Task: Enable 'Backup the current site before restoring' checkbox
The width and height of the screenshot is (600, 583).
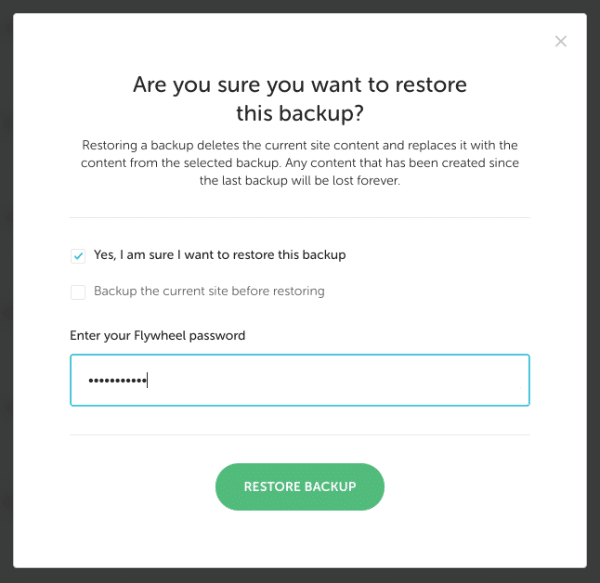Action: (x=78, y=292)
